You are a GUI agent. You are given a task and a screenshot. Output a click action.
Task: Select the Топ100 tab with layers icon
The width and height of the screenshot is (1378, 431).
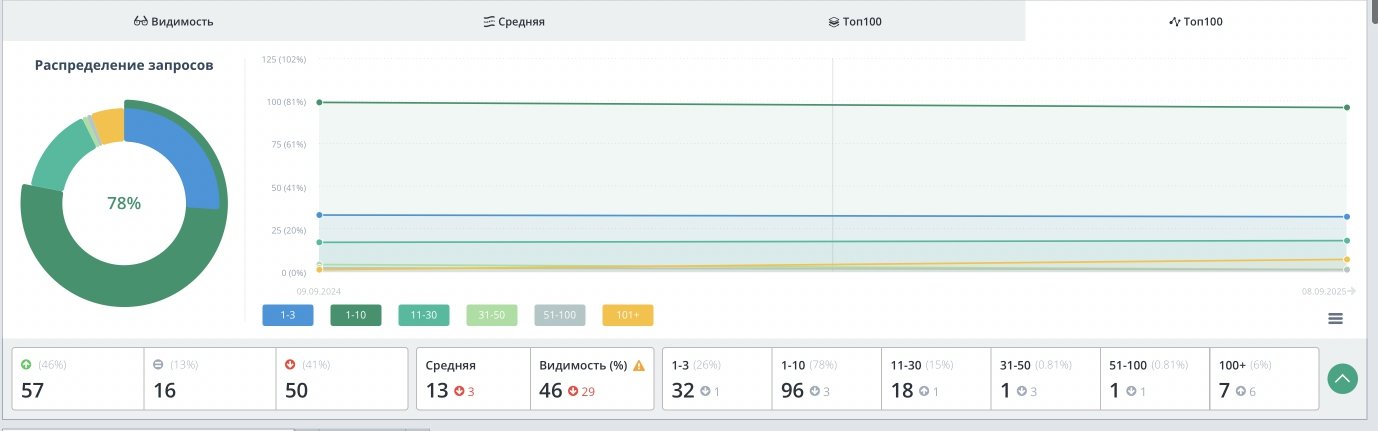855,21
